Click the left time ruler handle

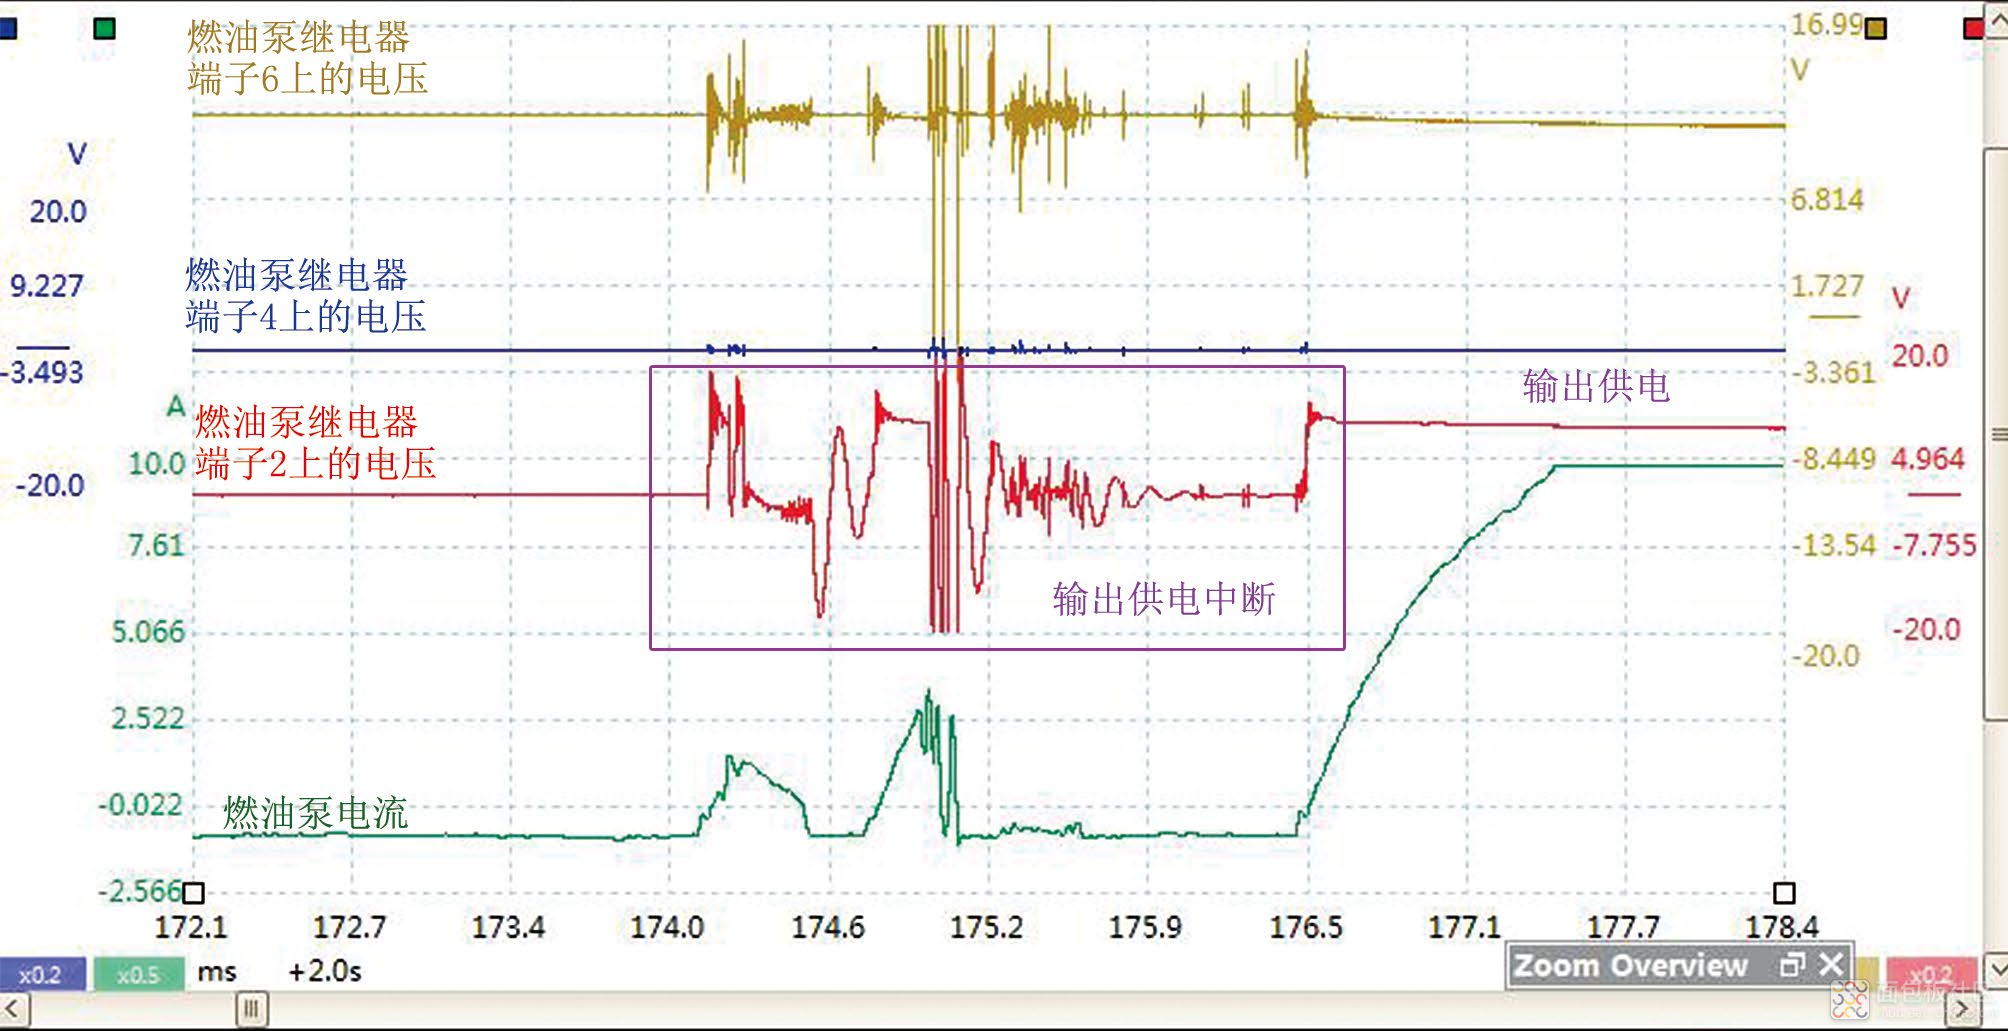(x=194, y=893)
